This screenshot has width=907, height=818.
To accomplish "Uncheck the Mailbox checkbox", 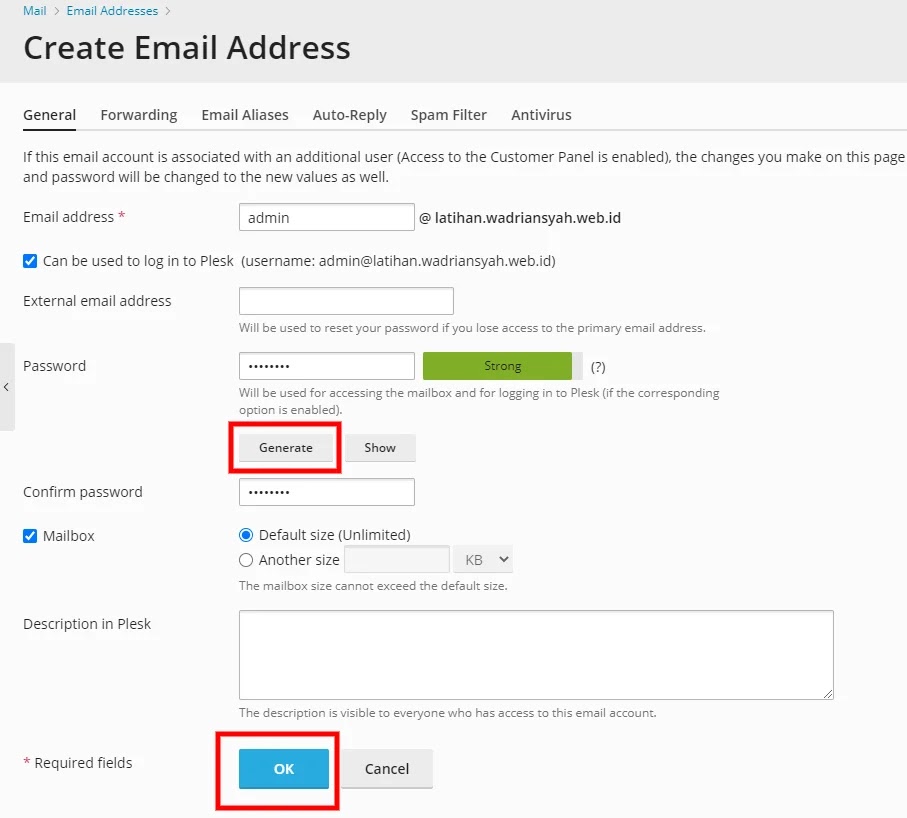I will 30,536.
